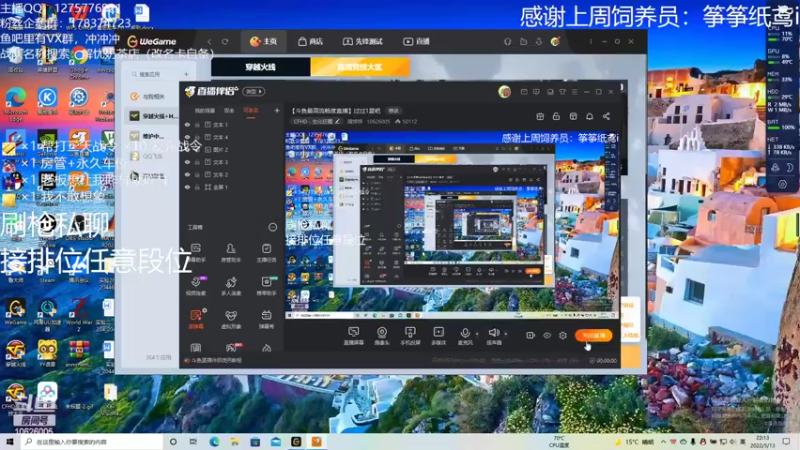The height and width of the screenshot is (450, 800).
Task: Start the live stream orange button
Action: [593, 335]
